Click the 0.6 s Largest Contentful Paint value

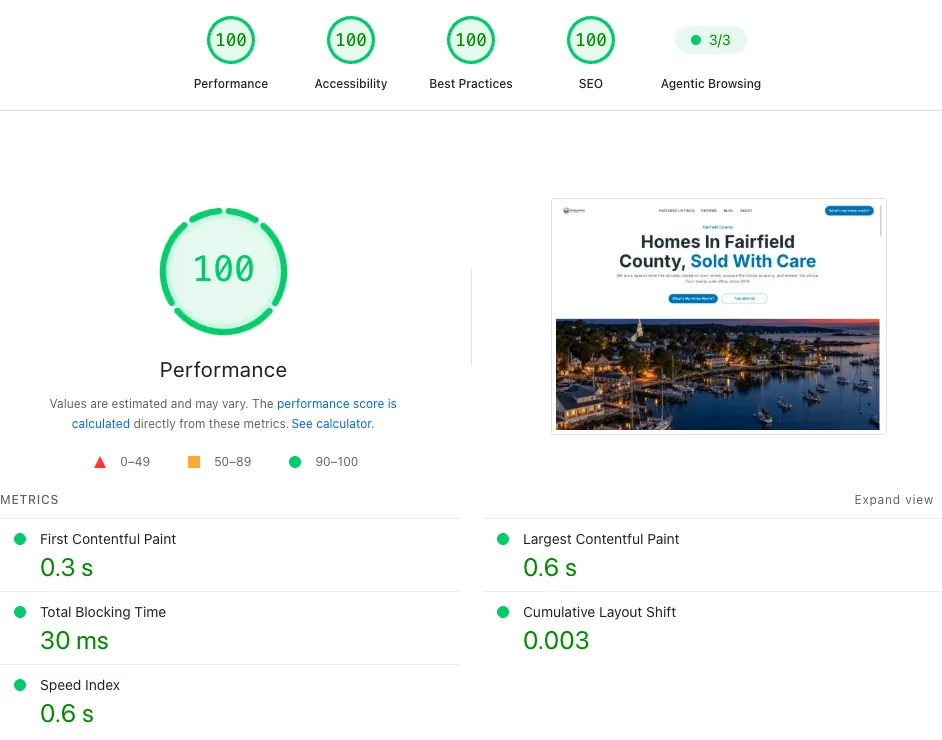pyautogui.click(x=550, y=568)
